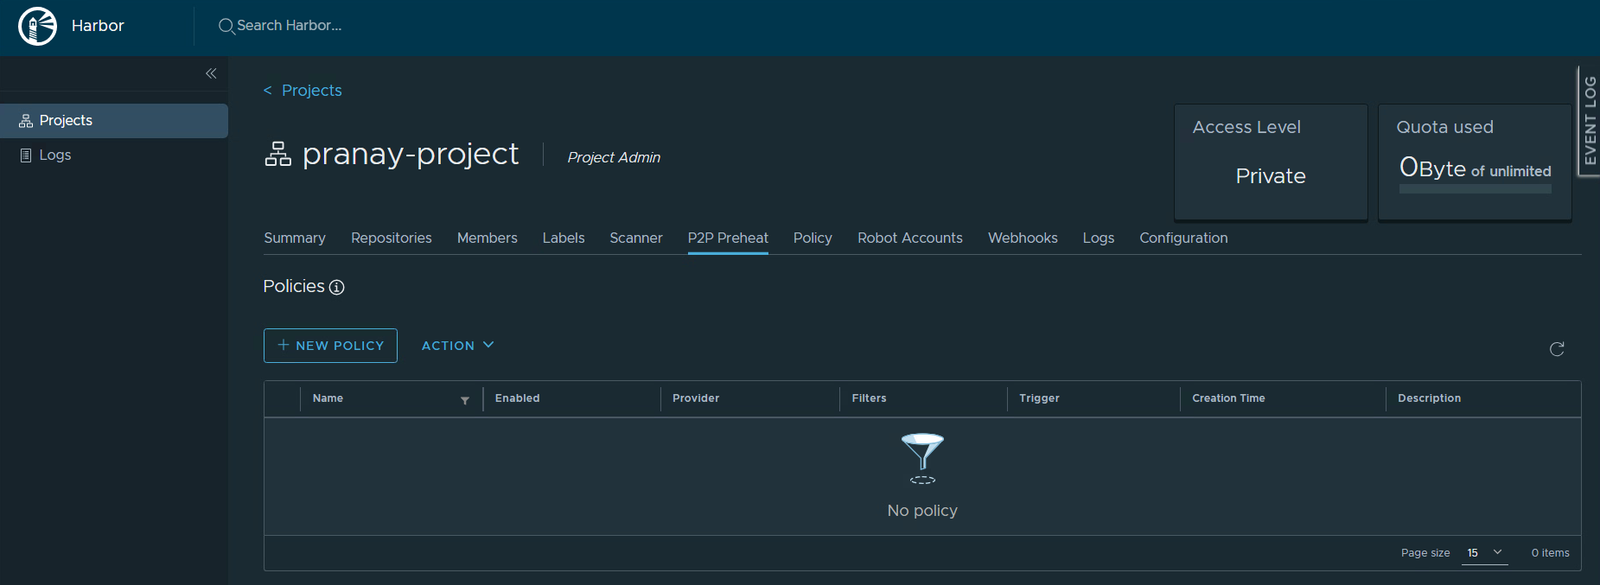Click the Harbor lighthouse logo
Viewport: 1600px width, 585px height.
[x=38, y=26]
